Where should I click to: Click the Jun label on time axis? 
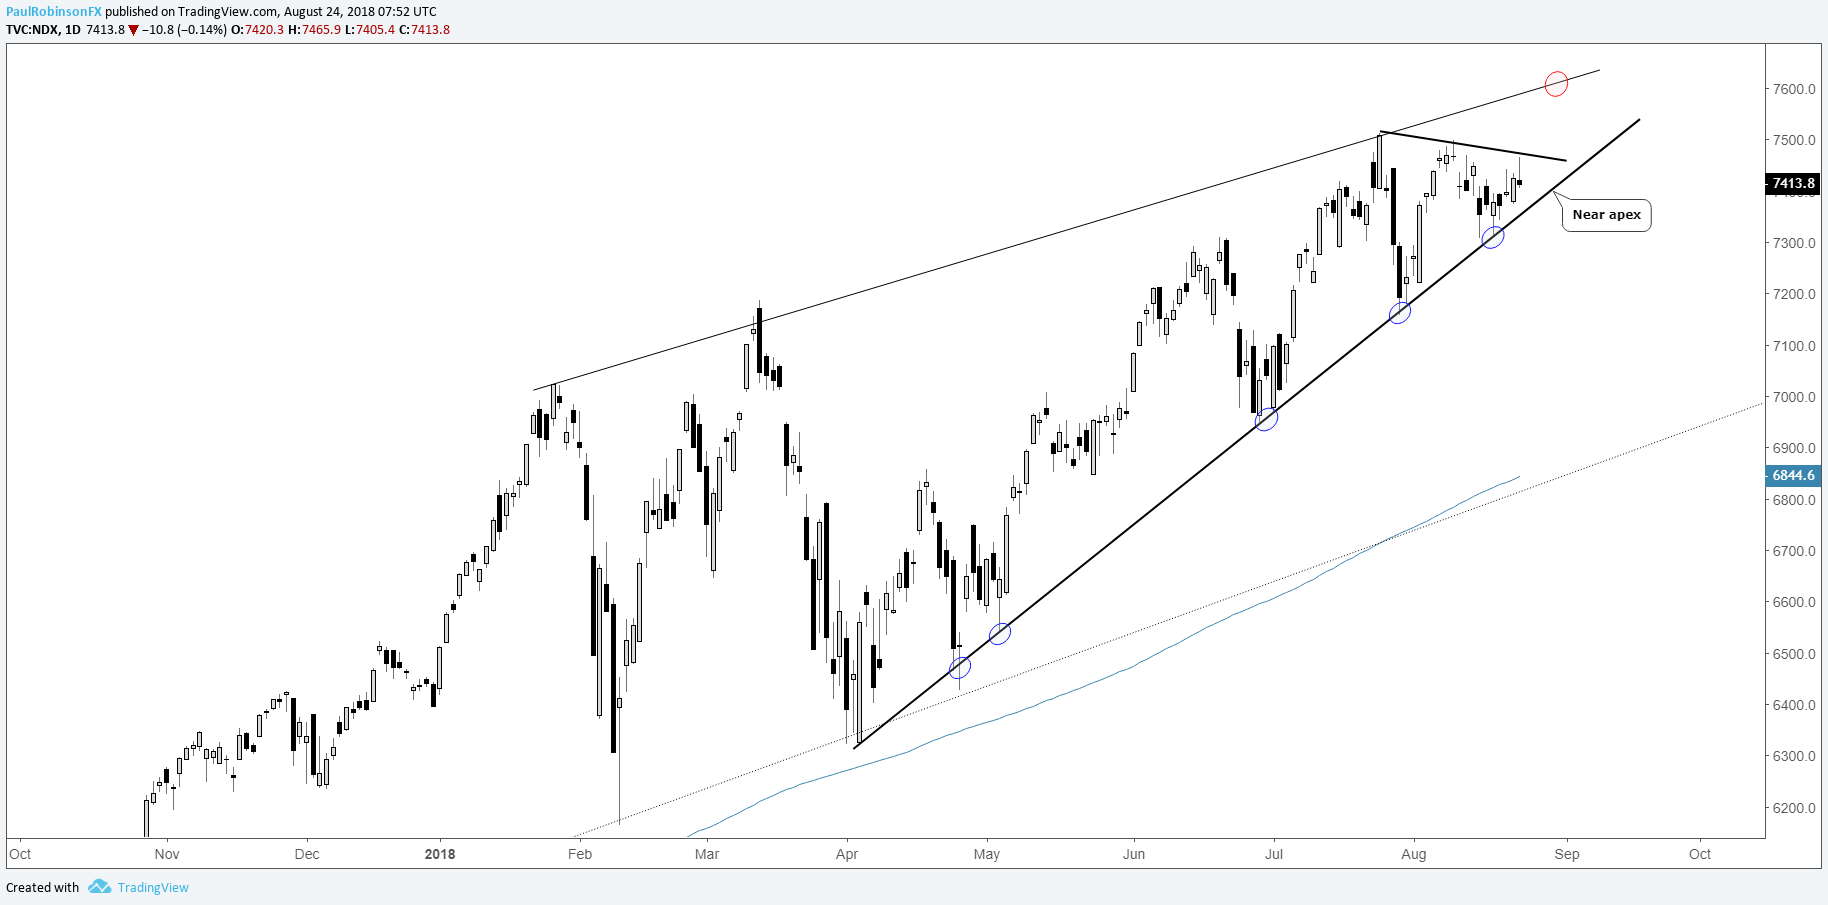point(1134,854)
